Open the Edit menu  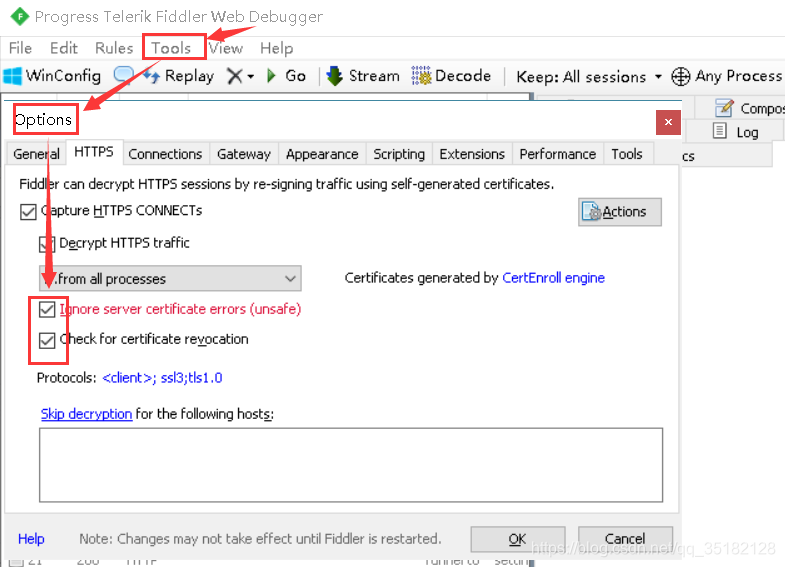tap(64, 48)
